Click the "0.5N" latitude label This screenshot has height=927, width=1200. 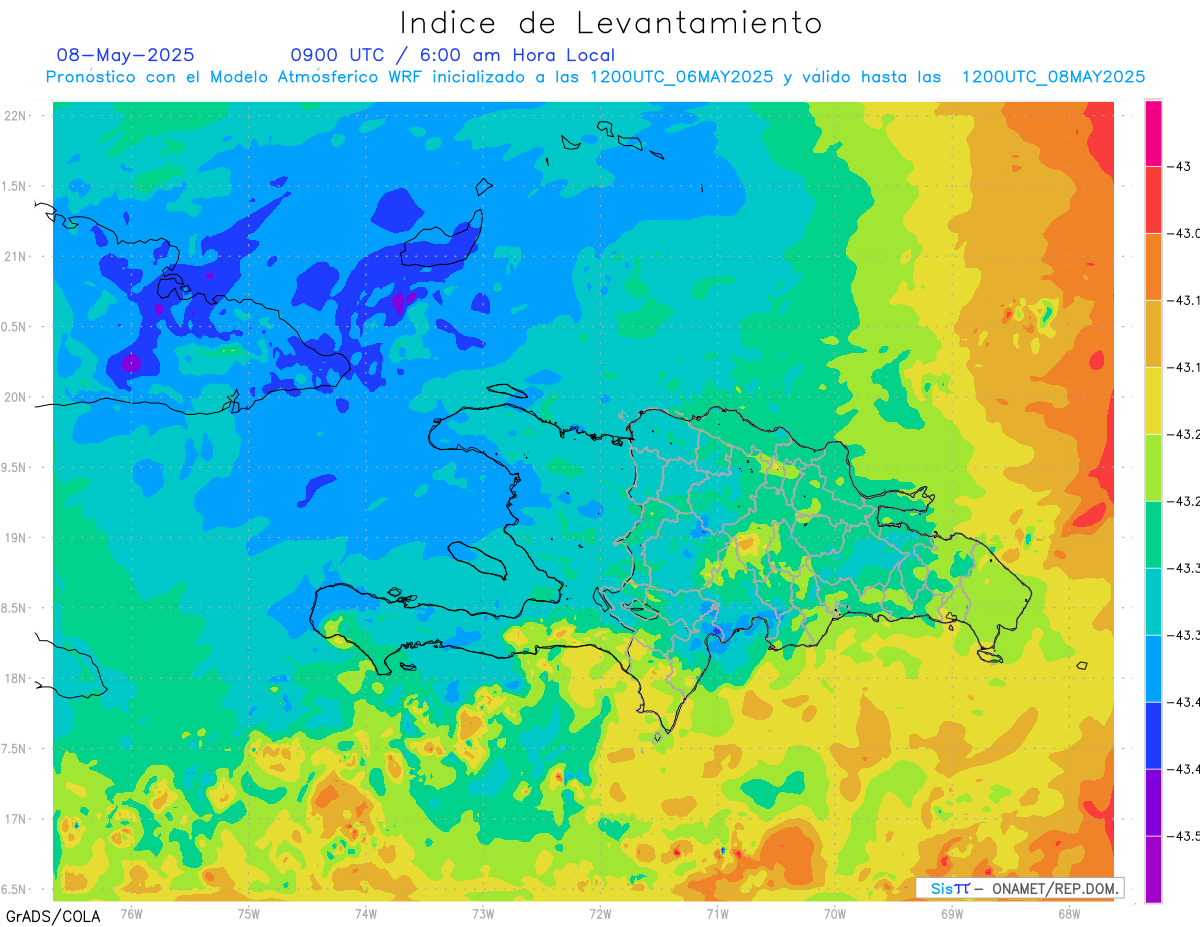click(15, 327)
